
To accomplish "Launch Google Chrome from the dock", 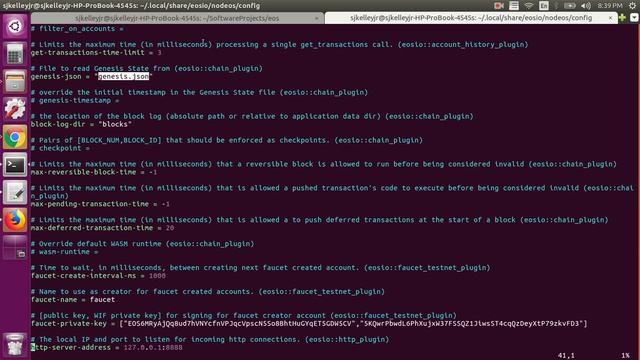I will point(15,137).
